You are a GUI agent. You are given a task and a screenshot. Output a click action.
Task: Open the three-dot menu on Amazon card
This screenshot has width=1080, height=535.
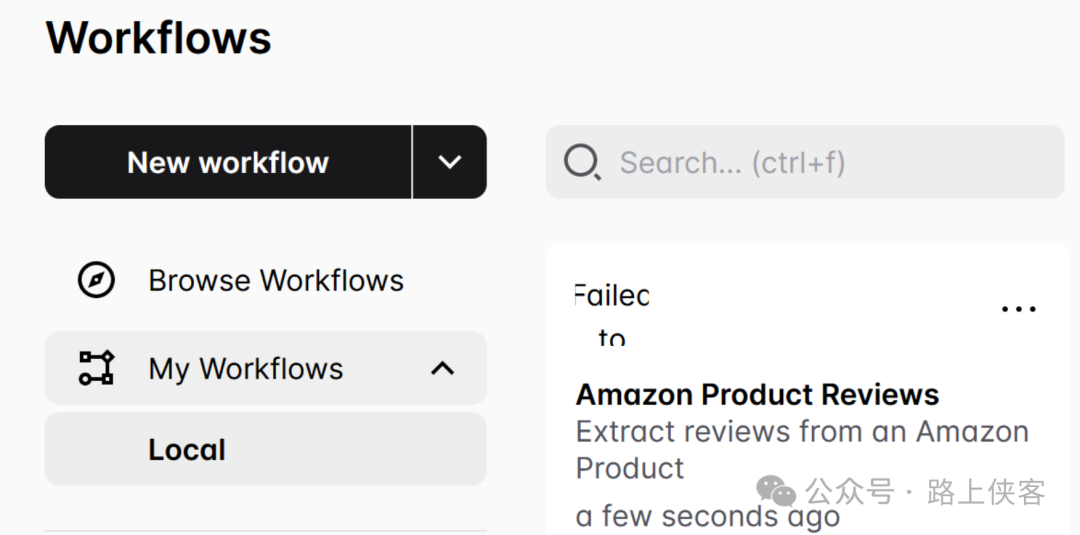[1018, 309]
